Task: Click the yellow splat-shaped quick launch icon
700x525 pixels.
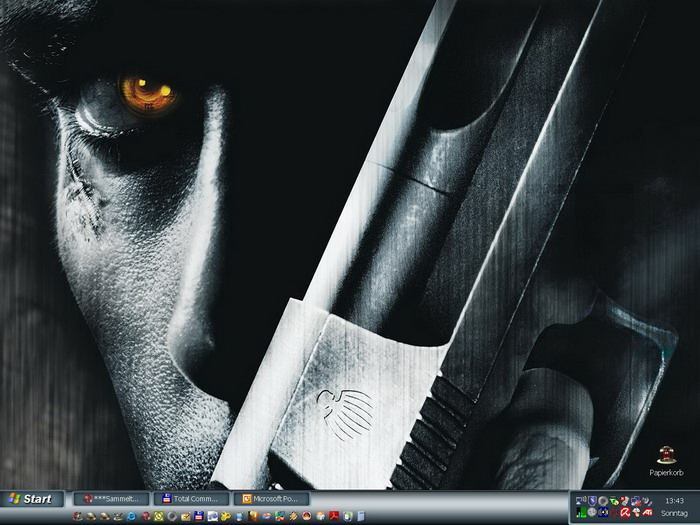Action: pyautogui.click(x=225, y=516)
